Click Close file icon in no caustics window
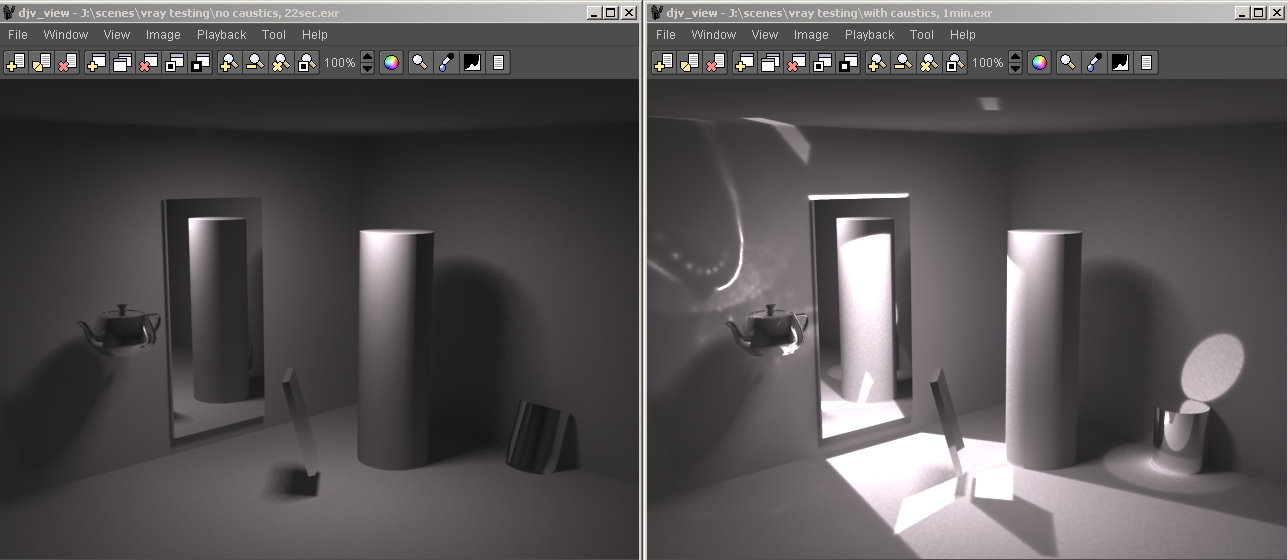Viewport: 1288px width, 560px height. click(67, 62)
